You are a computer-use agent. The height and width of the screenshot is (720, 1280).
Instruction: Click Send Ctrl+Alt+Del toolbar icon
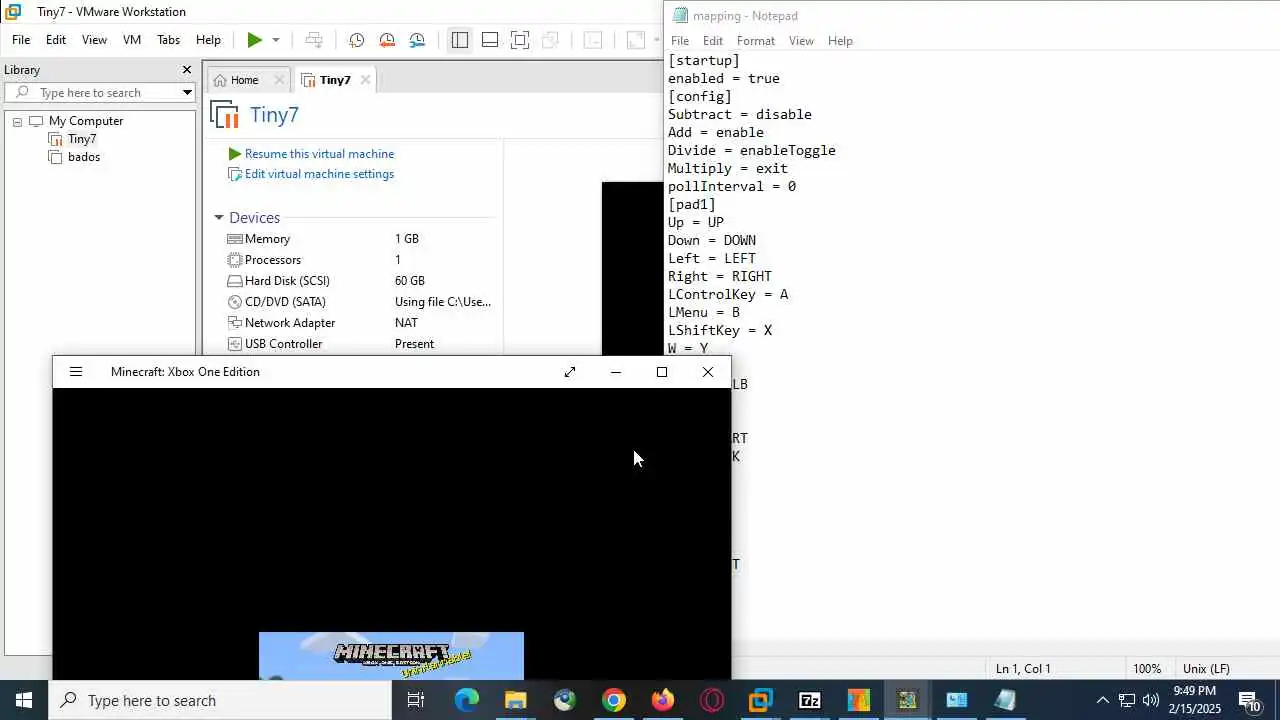click(x=314, y=40)
